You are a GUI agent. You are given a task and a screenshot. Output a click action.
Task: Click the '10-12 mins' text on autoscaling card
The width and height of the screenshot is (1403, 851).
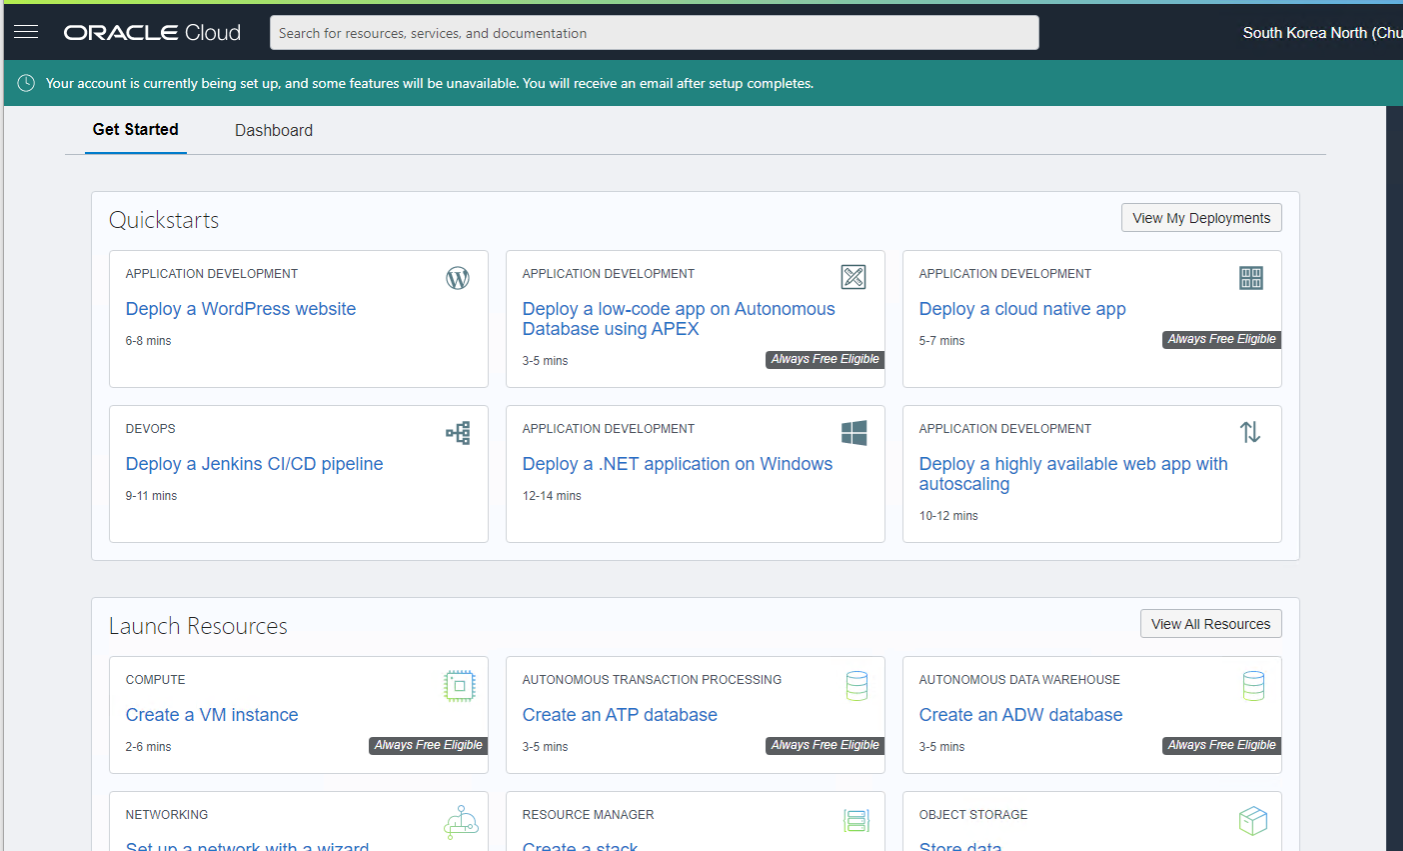pyautogui.click(x=949, y=516)
